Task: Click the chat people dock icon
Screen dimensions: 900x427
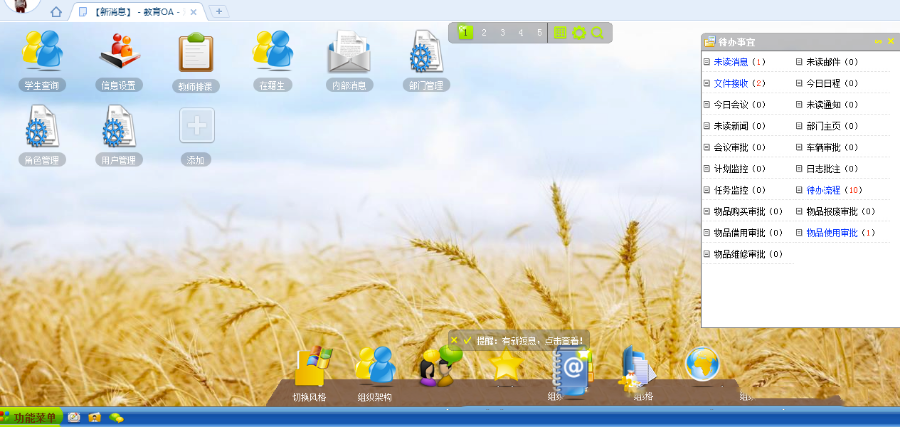Action: point(441,366)
